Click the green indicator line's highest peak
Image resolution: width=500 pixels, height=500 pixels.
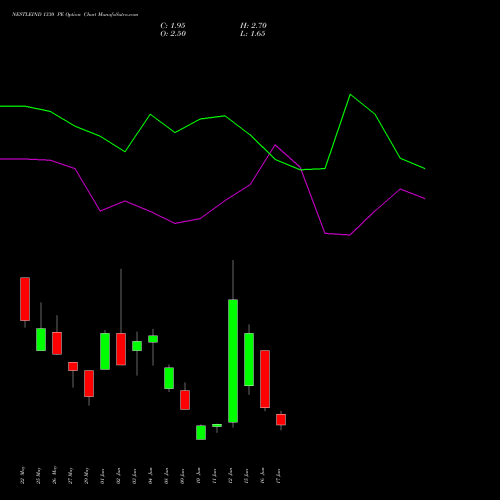click(350, 95)
